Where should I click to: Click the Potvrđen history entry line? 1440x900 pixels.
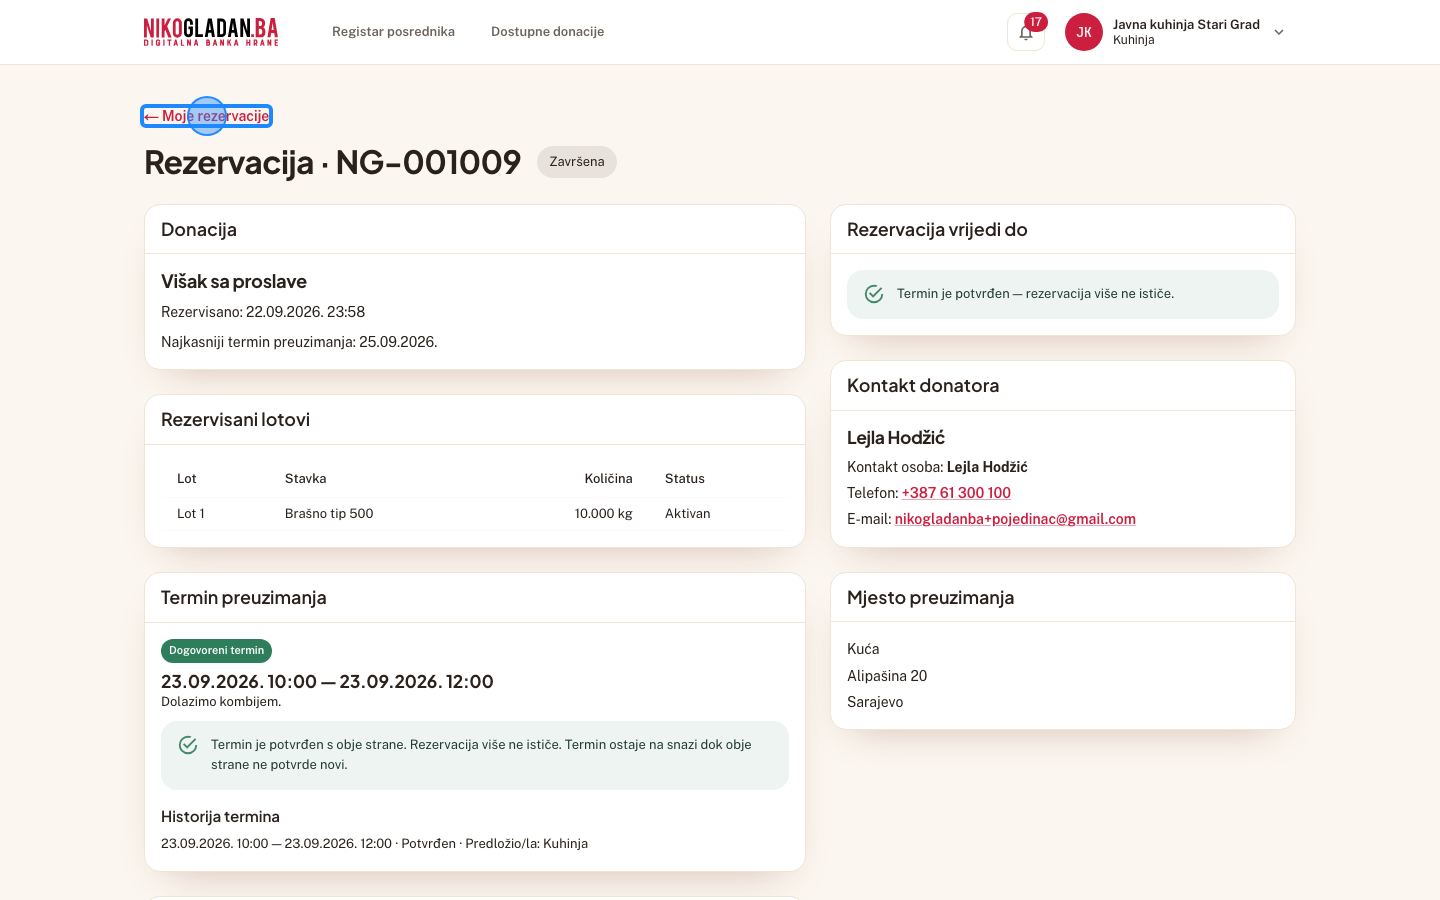374,844
